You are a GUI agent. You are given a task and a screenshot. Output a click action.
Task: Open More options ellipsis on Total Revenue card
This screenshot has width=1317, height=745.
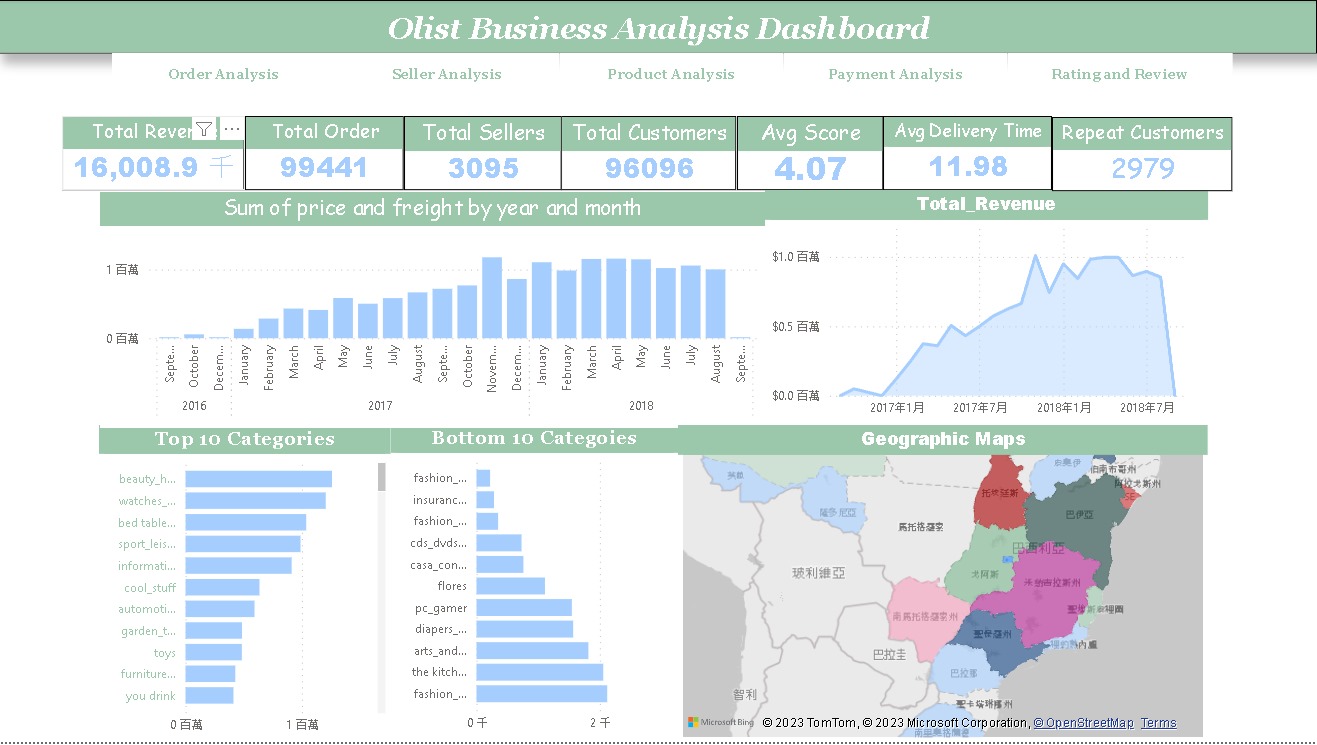[231, 128]
